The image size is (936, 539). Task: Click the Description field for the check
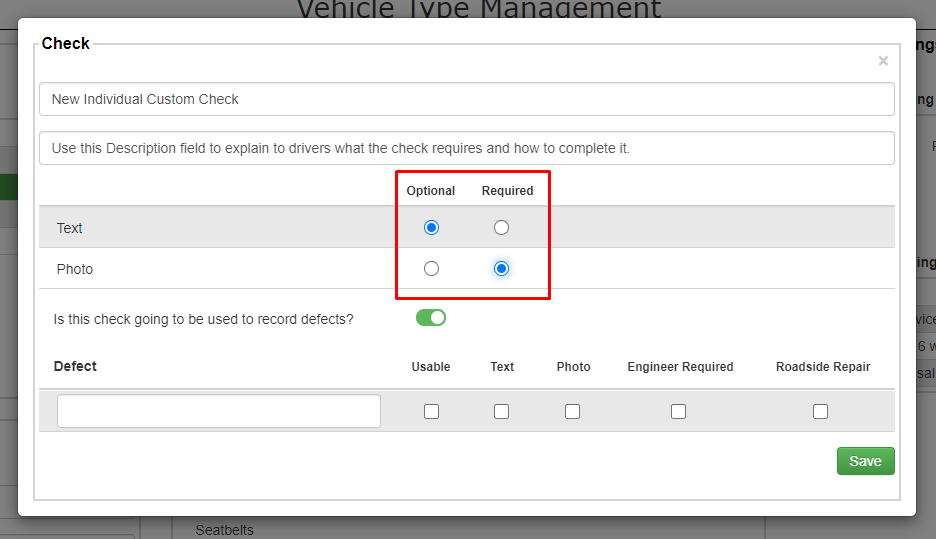coord(467,148)
